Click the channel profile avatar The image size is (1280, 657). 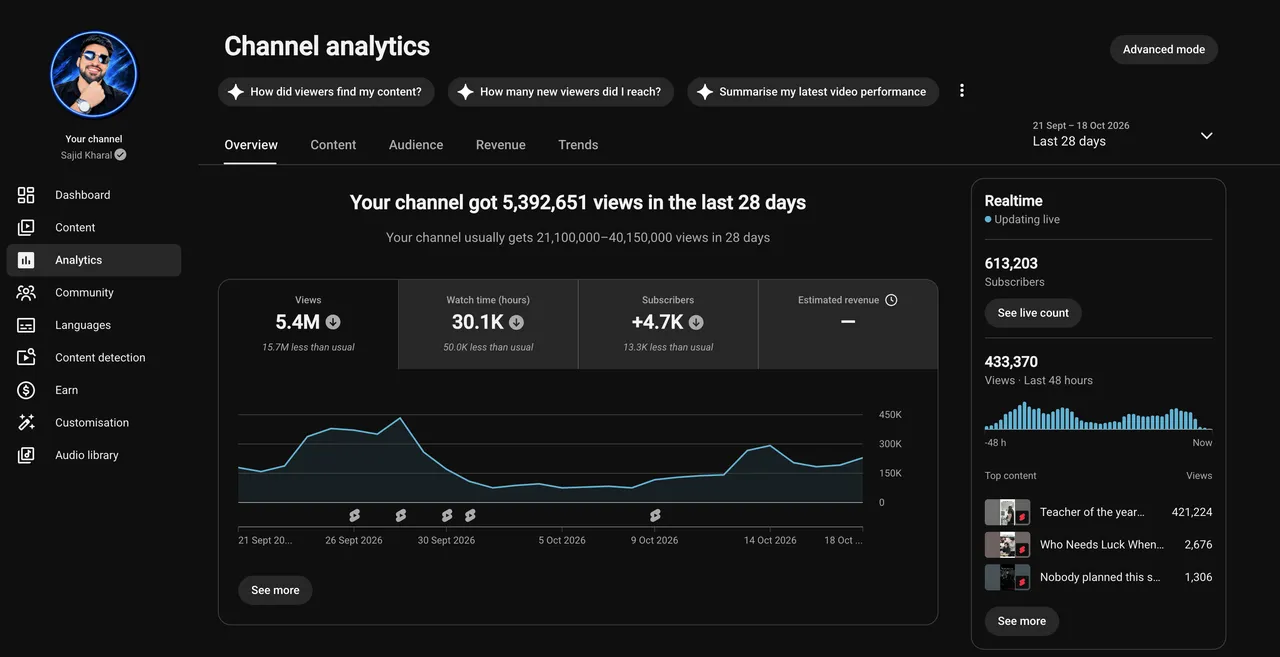(94, 74)
